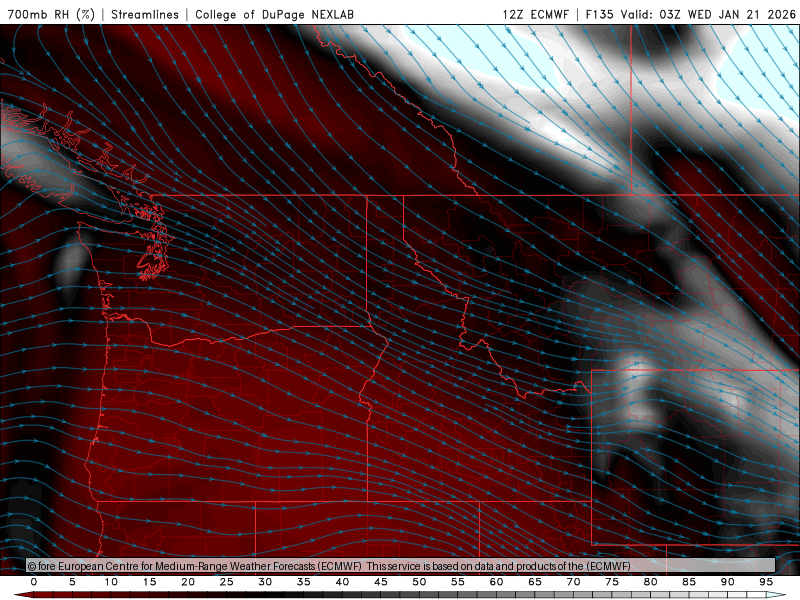The image size is (800, 600).
Task: Click the '90' value on color scale
Action: coord(728,582)
